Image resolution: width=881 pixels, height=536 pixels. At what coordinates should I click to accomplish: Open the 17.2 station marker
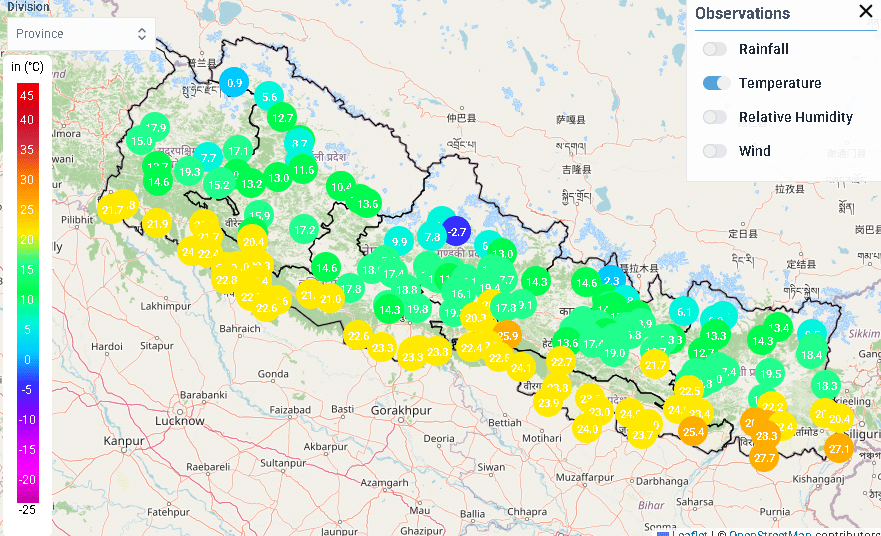tap(304, 230)
